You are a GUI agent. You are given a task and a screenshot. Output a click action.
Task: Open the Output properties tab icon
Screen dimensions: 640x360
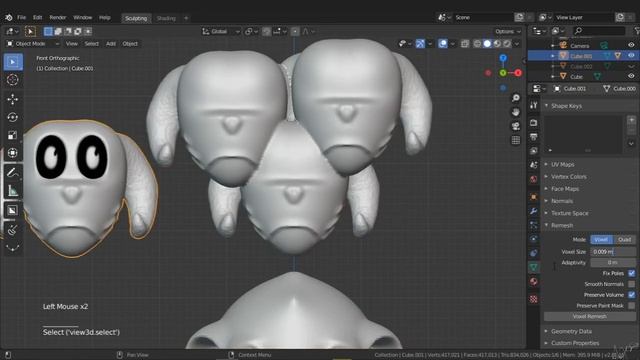coord(534,137)
